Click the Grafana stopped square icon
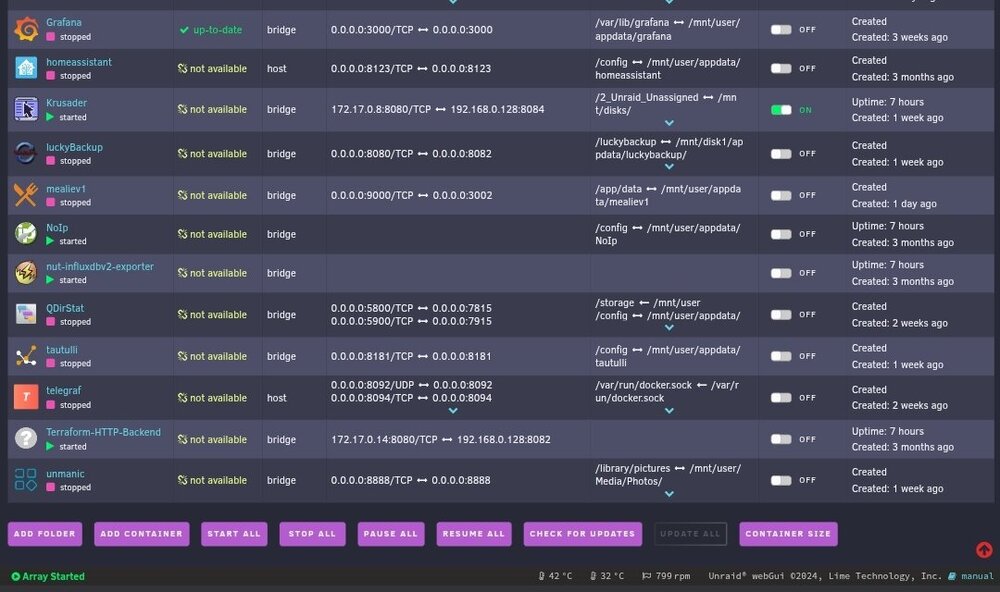This screenshot has height=592, width=1000. click(x=50, y=37)
